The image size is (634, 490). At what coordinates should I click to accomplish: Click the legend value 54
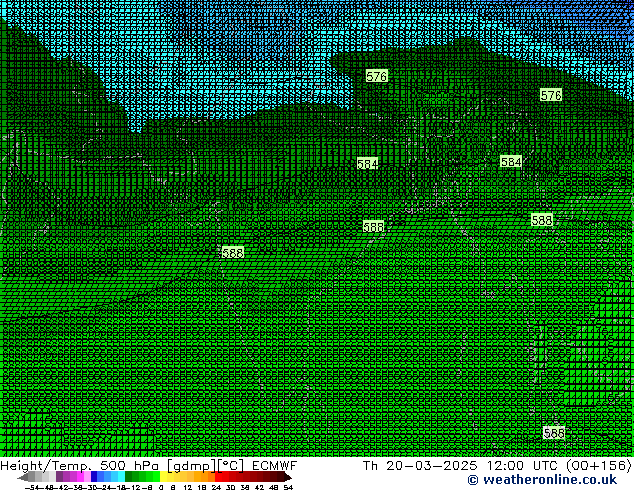point(288,488)
